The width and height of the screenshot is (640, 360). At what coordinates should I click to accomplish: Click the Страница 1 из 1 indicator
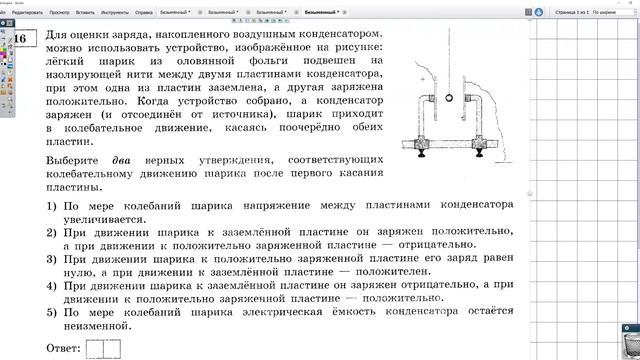[x=572, y=12]
